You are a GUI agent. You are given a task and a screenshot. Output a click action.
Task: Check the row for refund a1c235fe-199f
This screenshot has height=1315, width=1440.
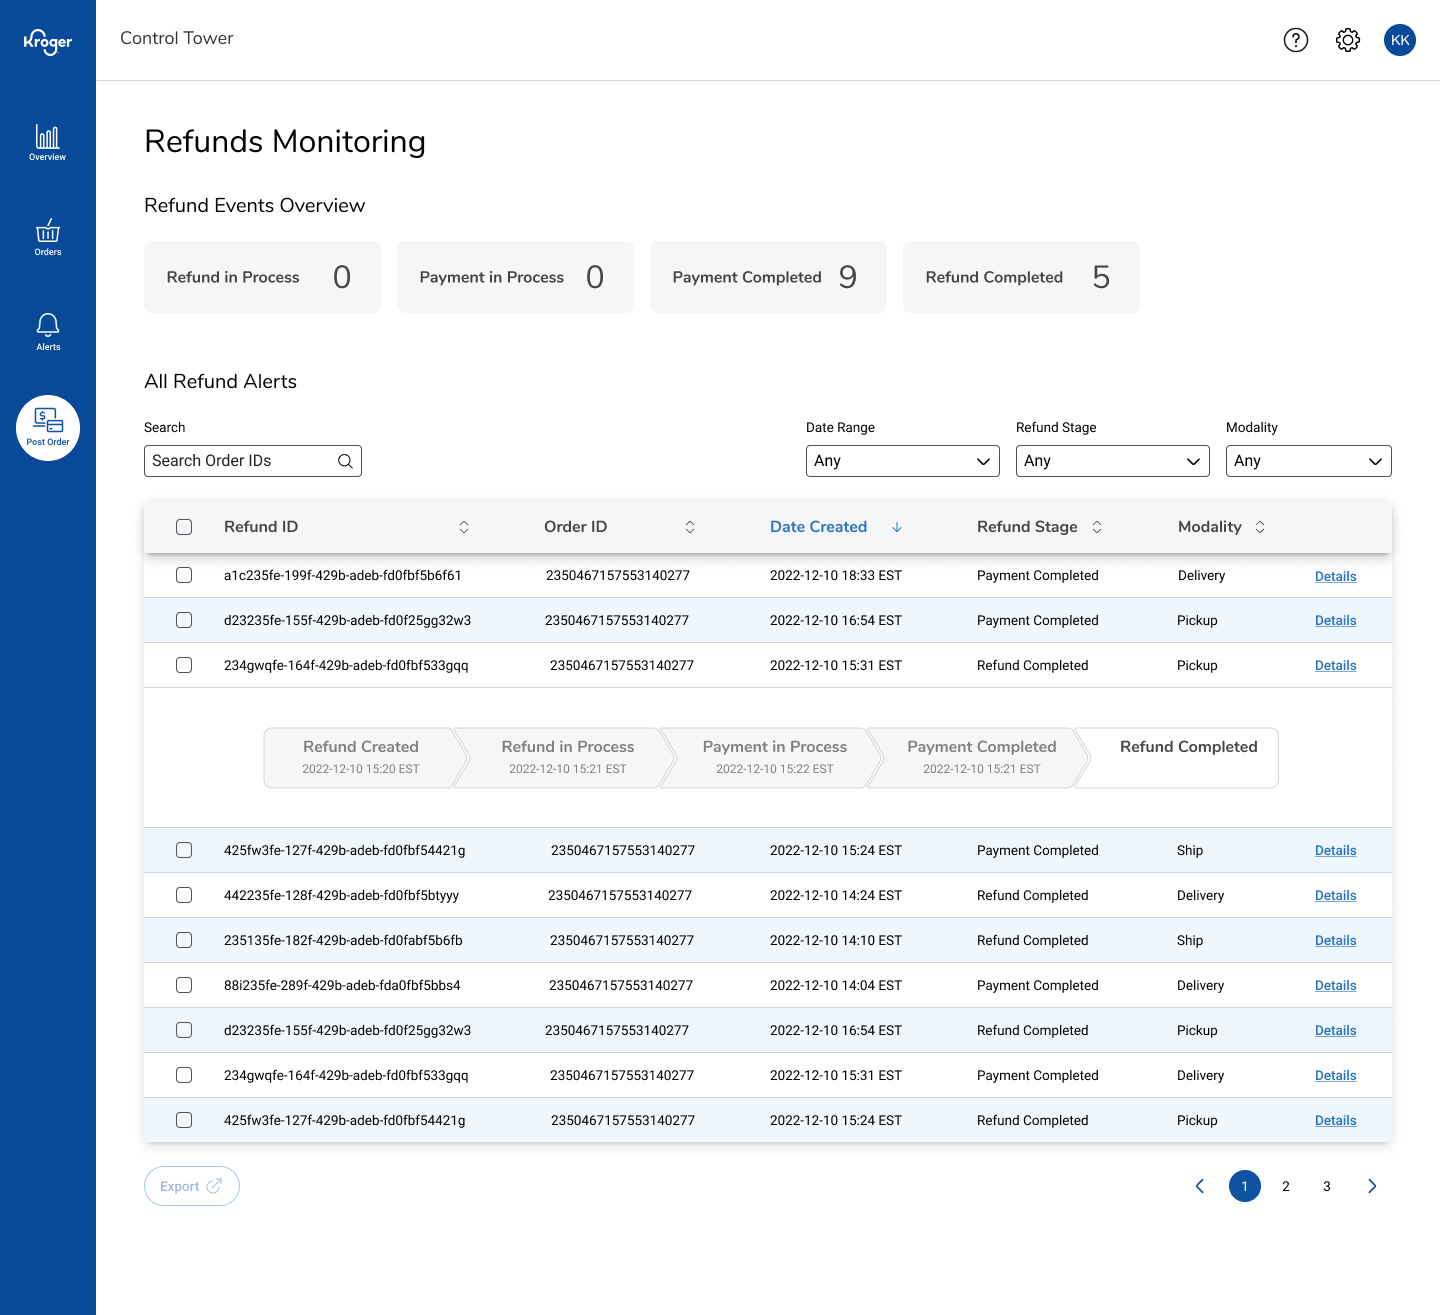tap(184, 575)
